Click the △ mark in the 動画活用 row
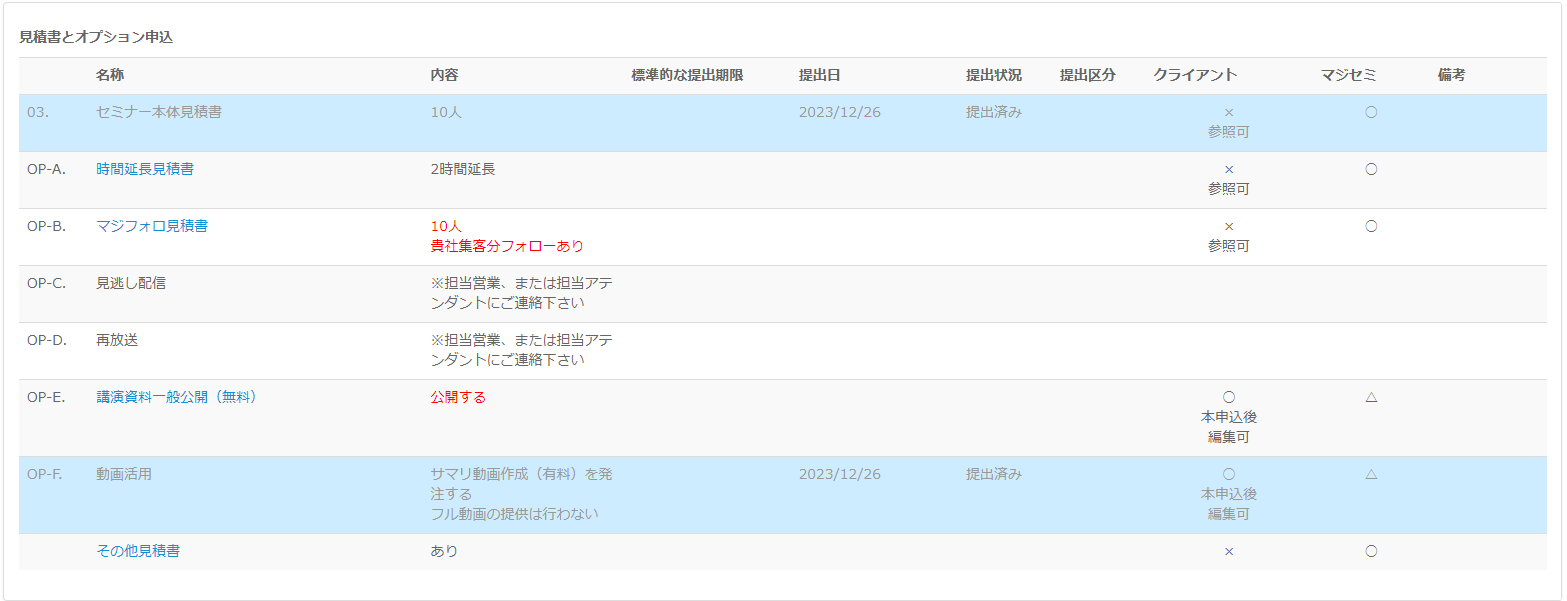Image resolution: width=1567 pixels, height=601 pixels. [1371, 474]
